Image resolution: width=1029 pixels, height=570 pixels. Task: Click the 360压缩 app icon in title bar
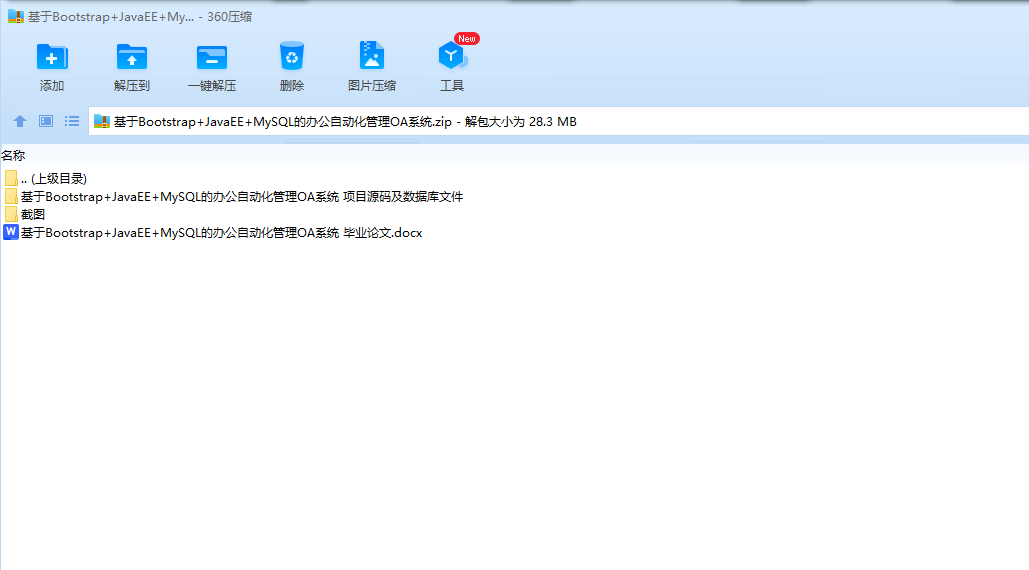16,16
